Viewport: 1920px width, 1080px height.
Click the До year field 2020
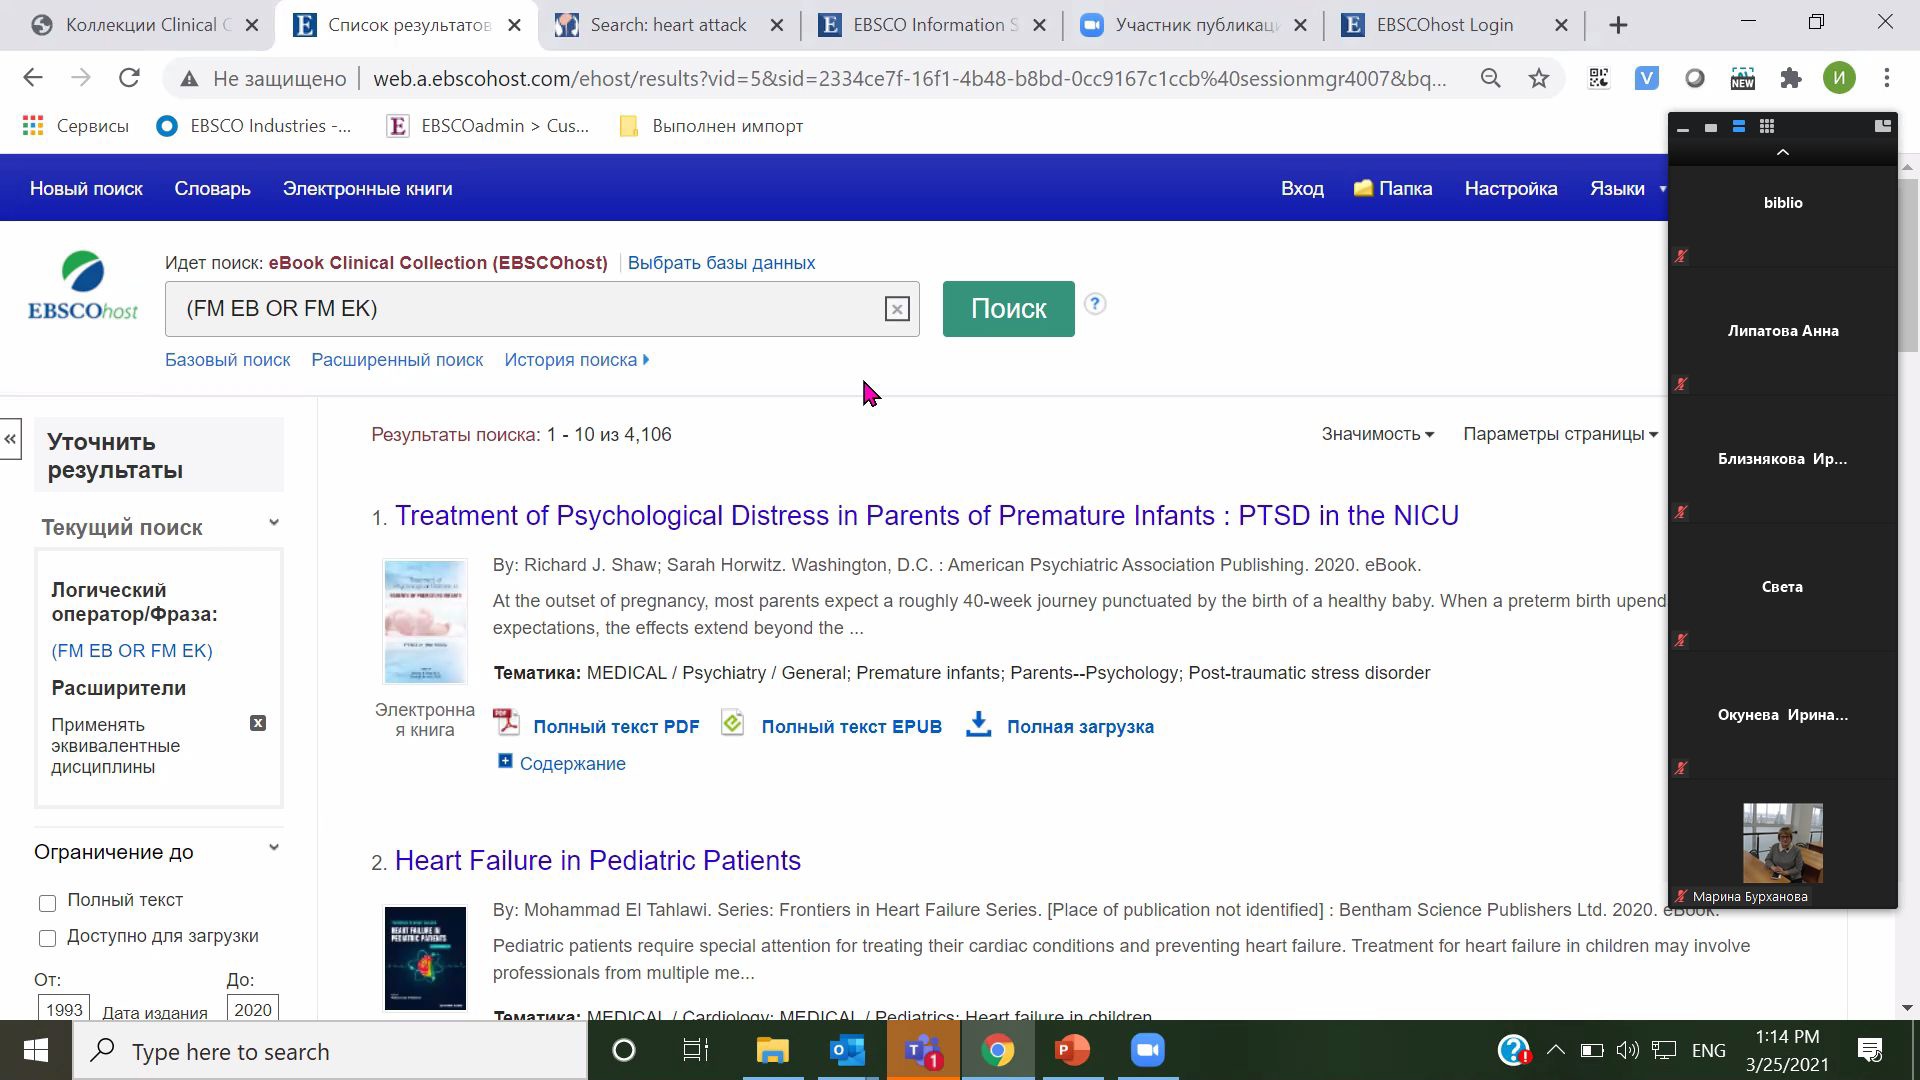click(252, 1008)
